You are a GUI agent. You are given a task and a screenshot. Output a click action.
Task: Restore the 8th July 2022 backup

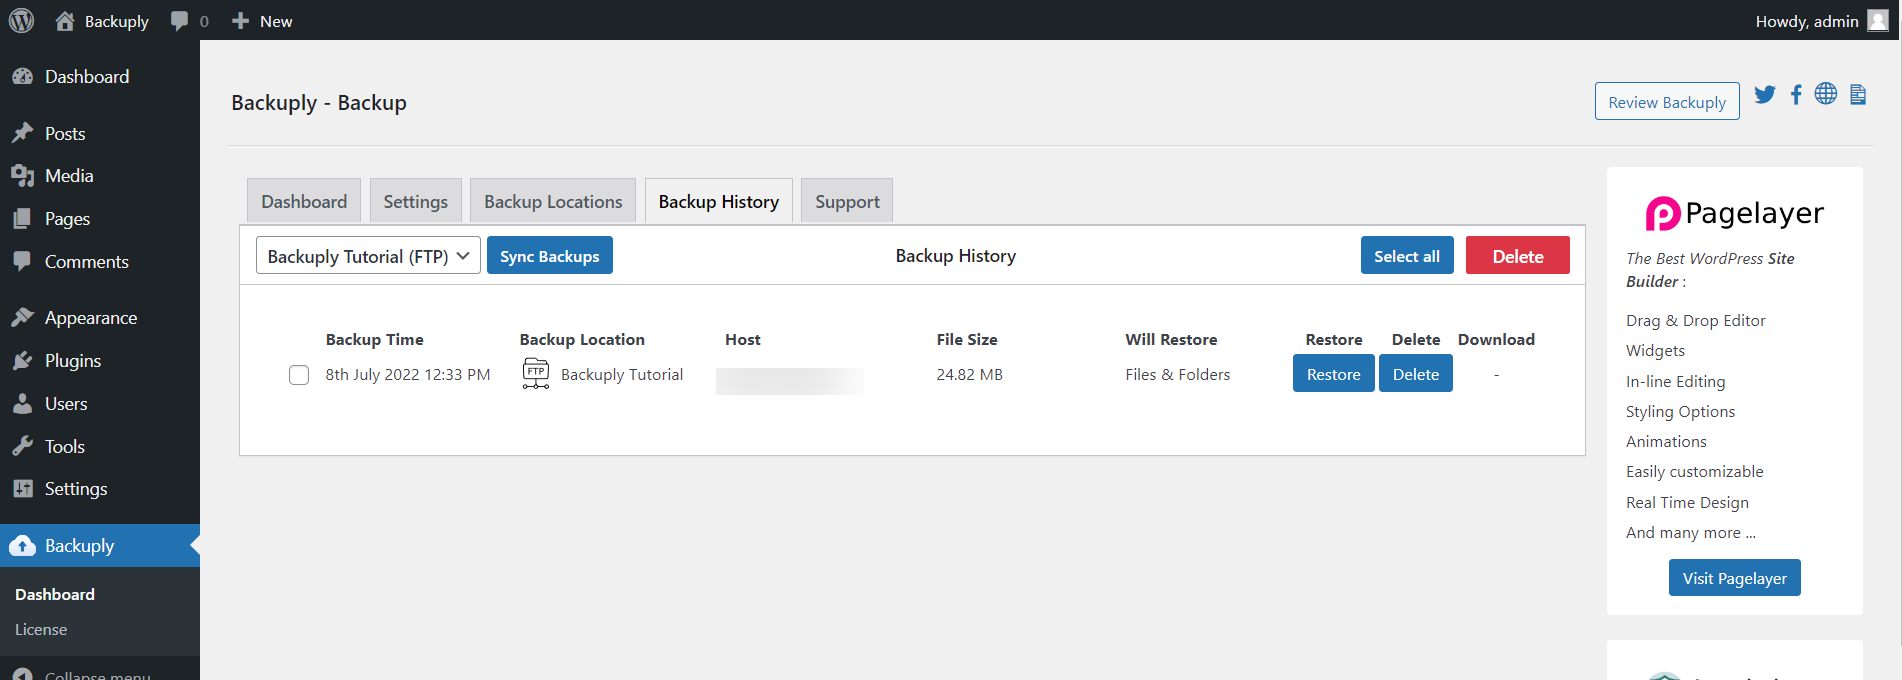point(1334,374)
